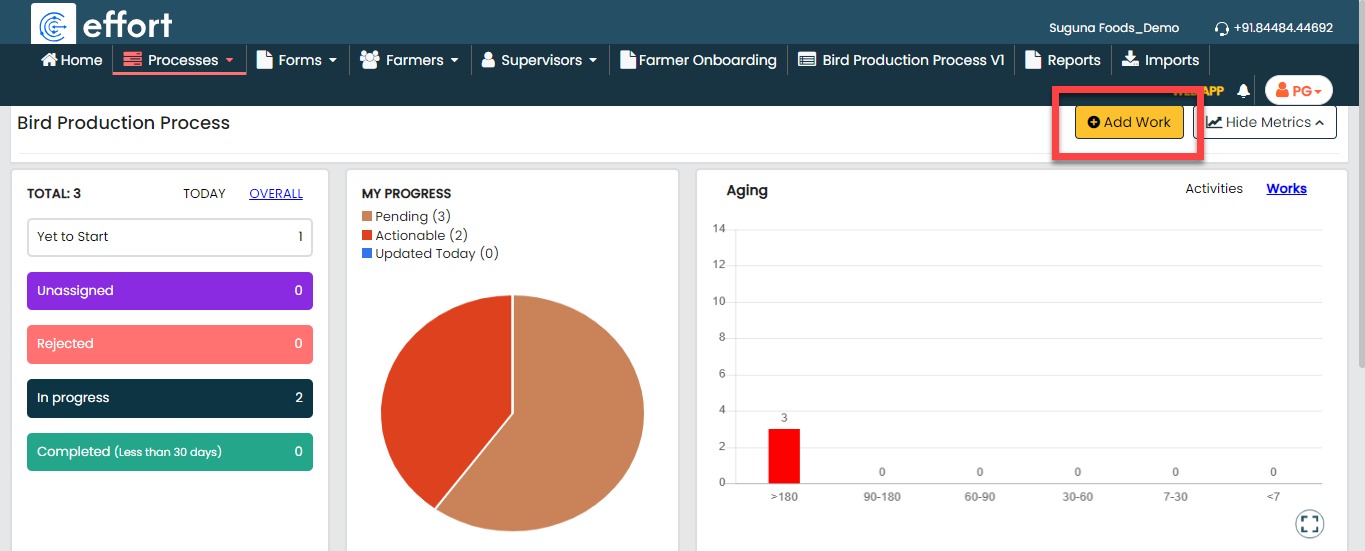
Task: Open Farmer Onboarding page
Action: click(x=698, y=60)
